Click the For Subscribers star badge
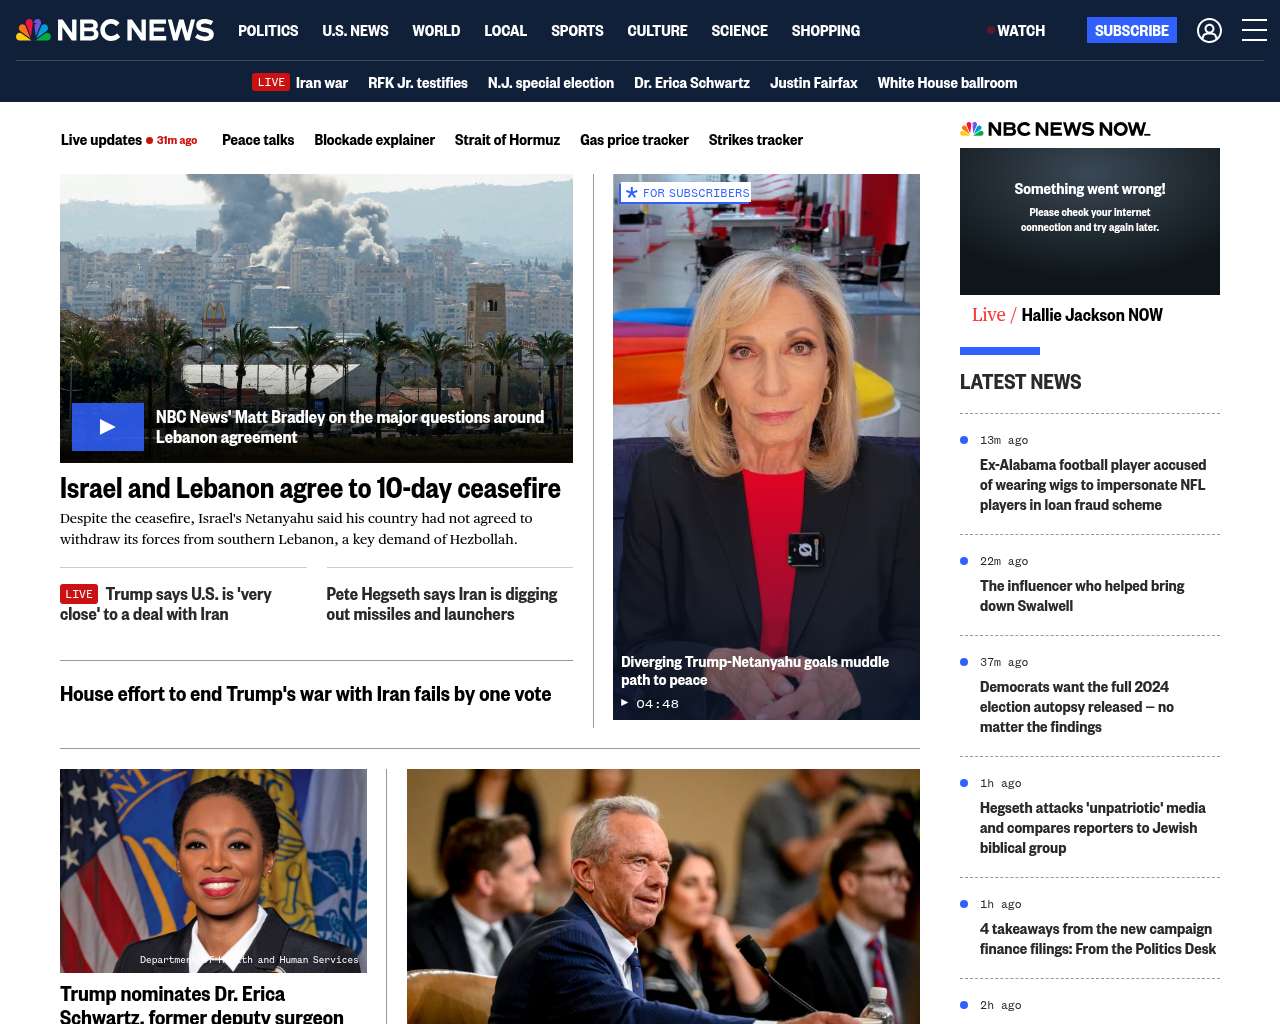 [x=685, y=193]
